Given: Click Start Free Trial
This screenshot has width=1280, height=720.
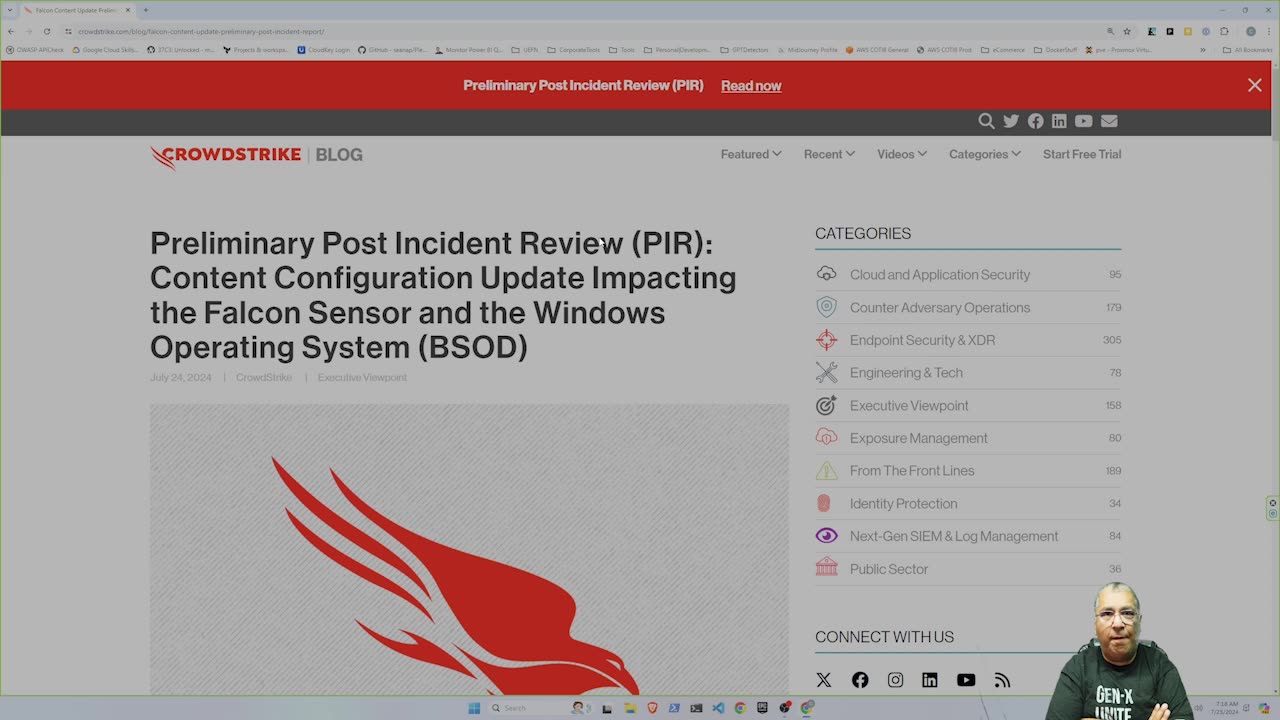Looking at the screenshot, I should [x=1082, y=154].
